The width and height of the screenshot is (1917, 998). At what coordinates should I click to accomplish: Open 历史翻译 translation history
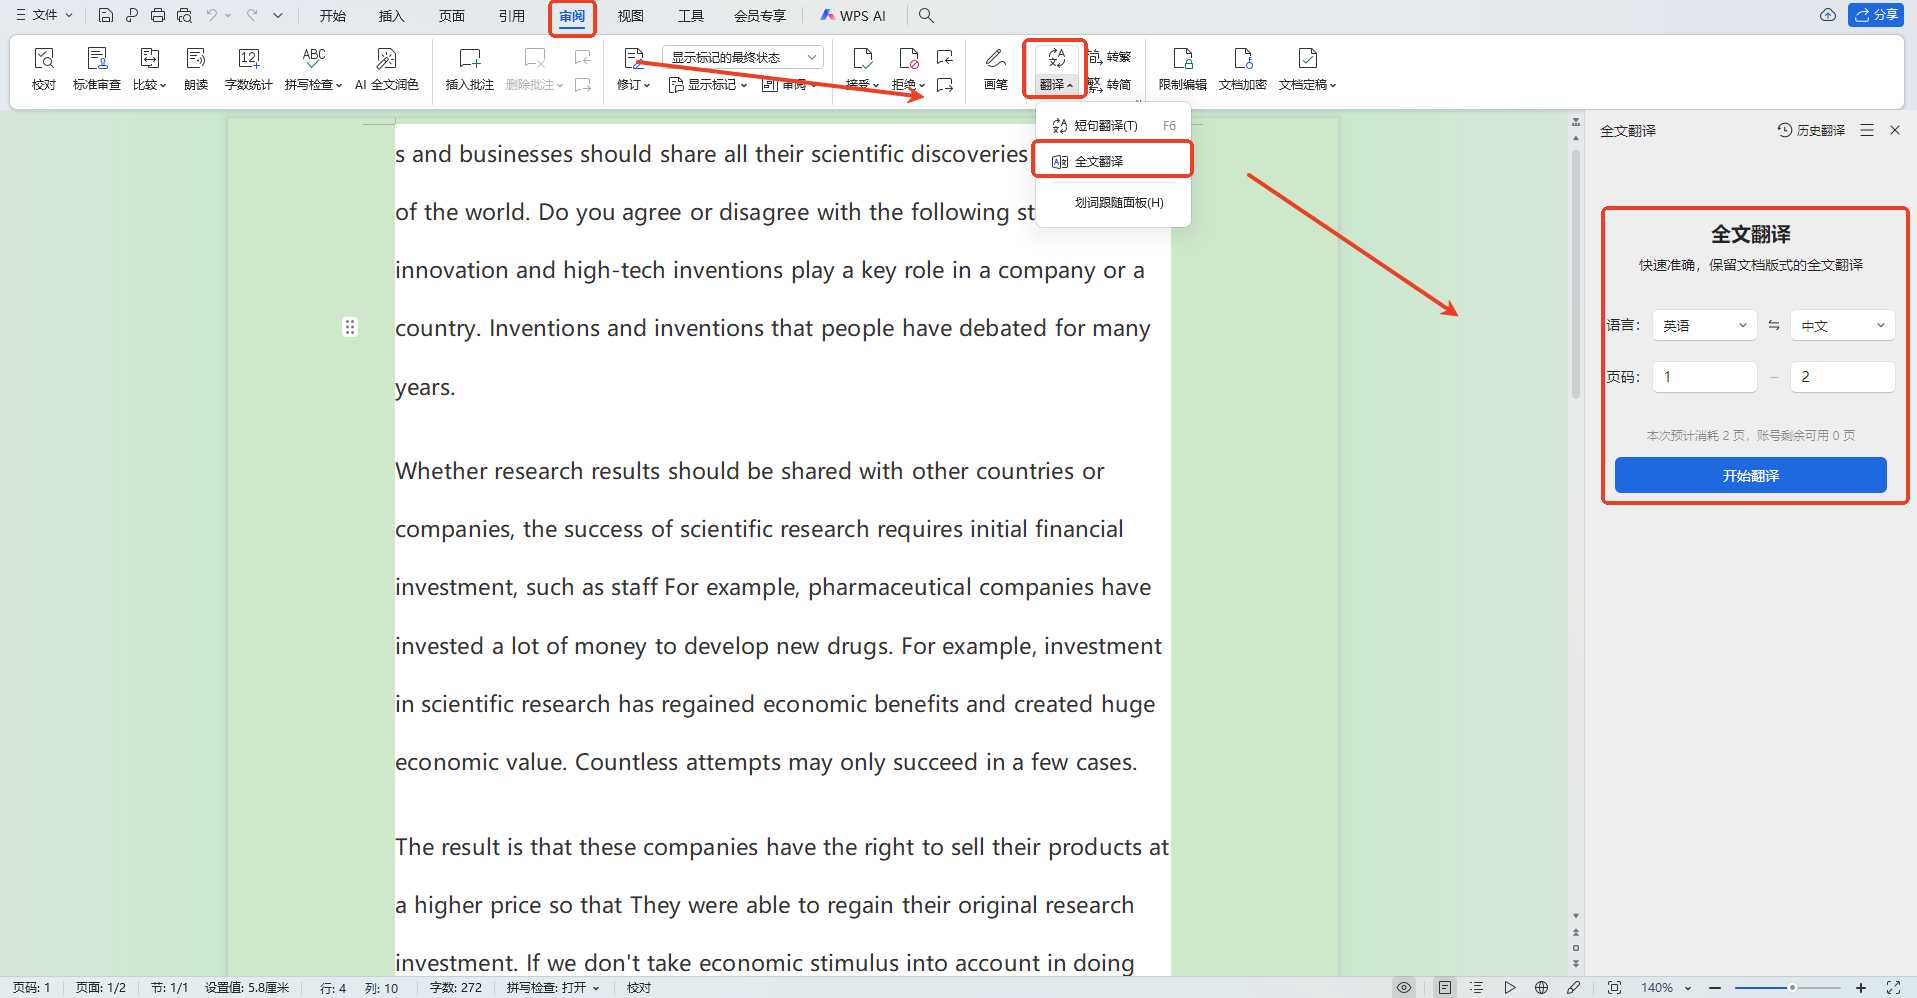pos(1812,130)
